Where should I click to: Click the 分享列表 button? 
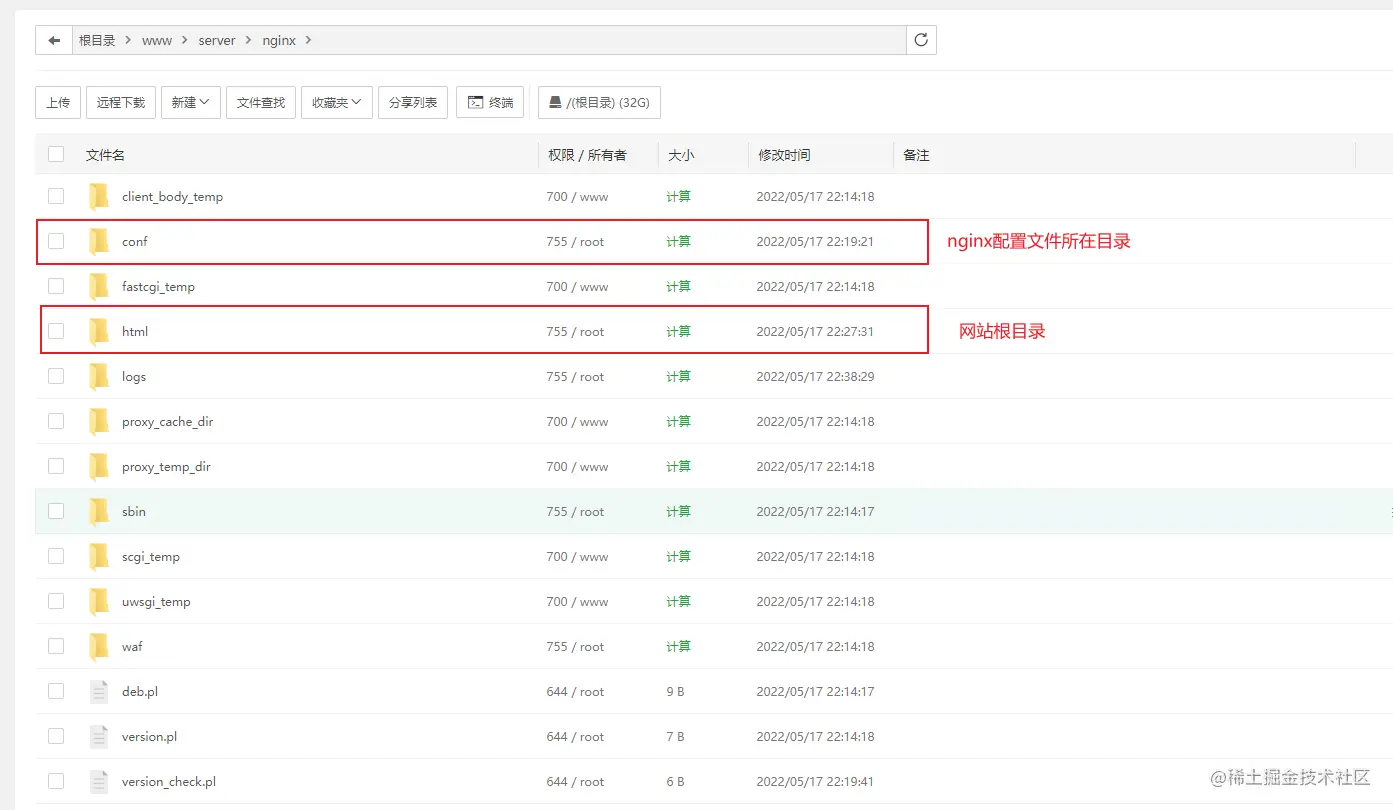(413, 102)
